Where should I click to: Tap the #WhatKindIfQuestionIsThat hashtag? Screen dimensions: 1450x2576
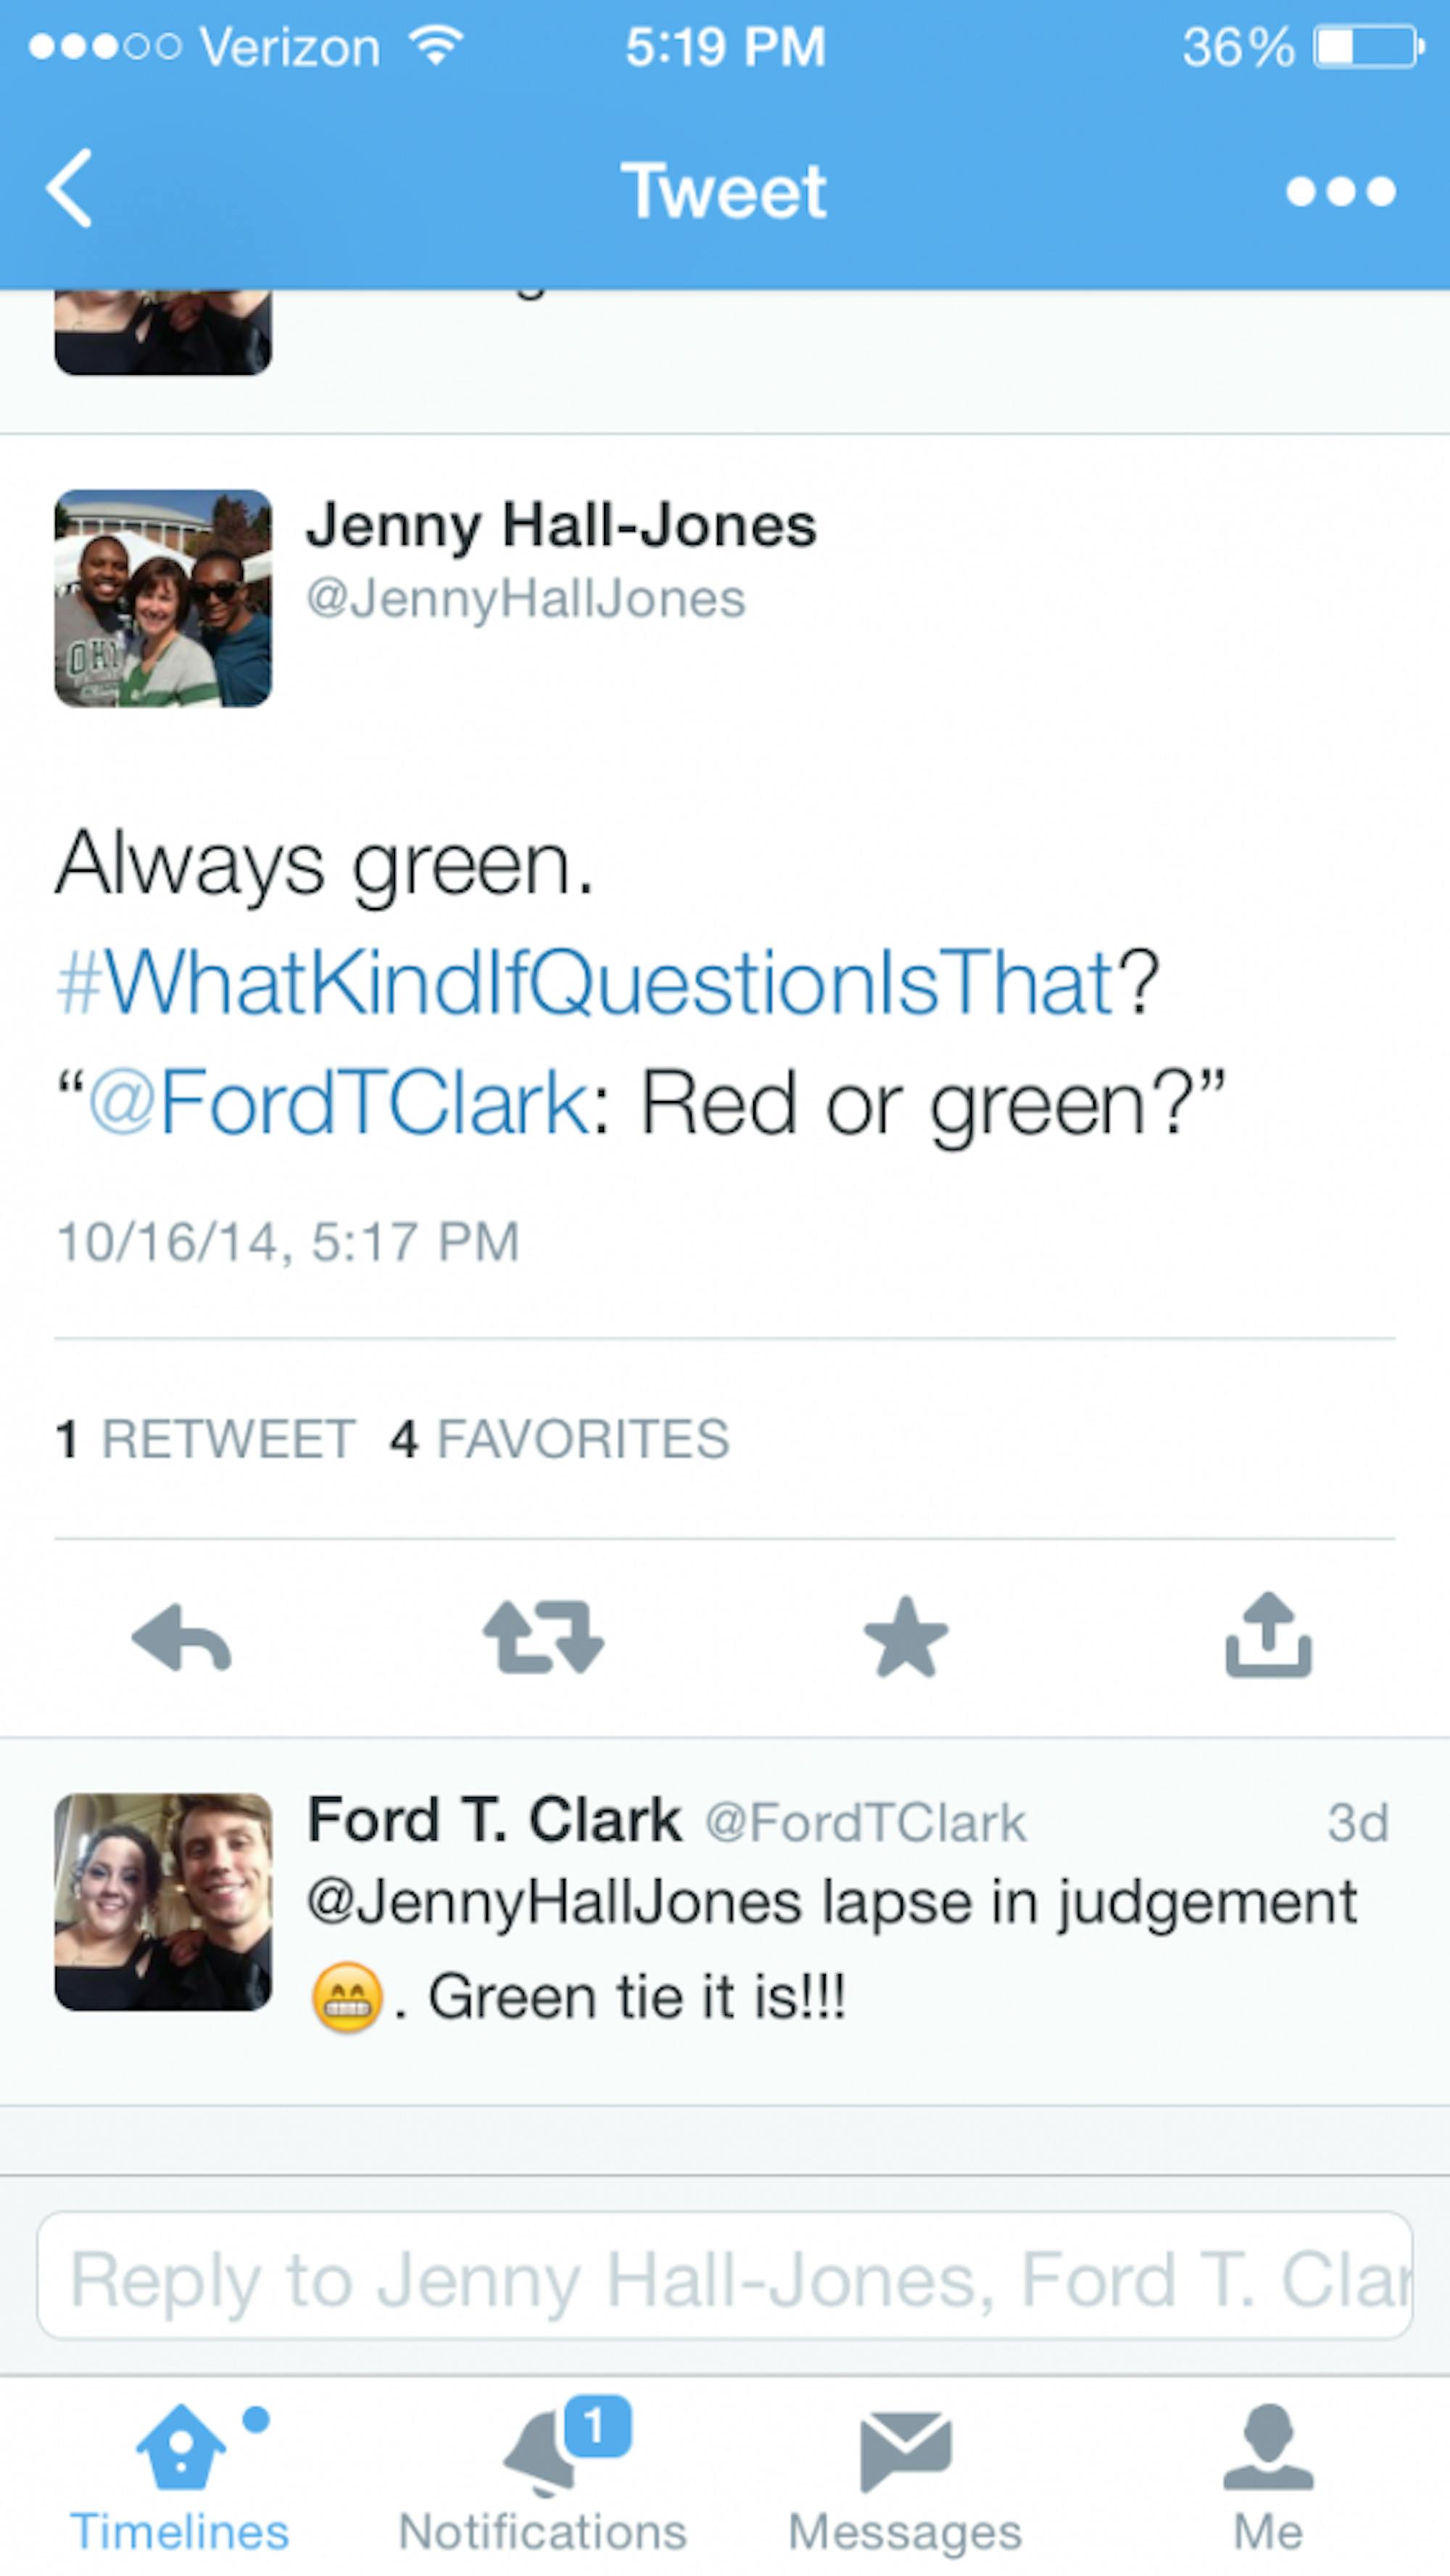click(585, 983)
